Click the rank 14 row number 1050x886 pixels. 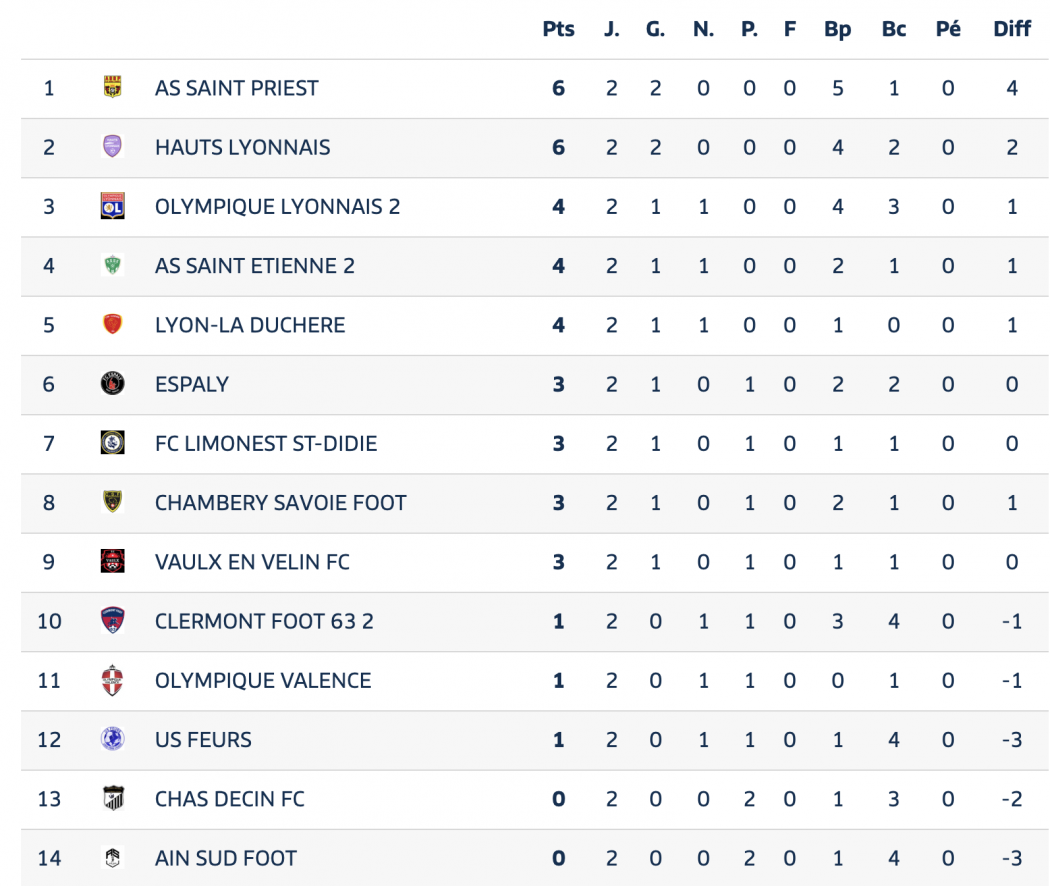point(49,858)
